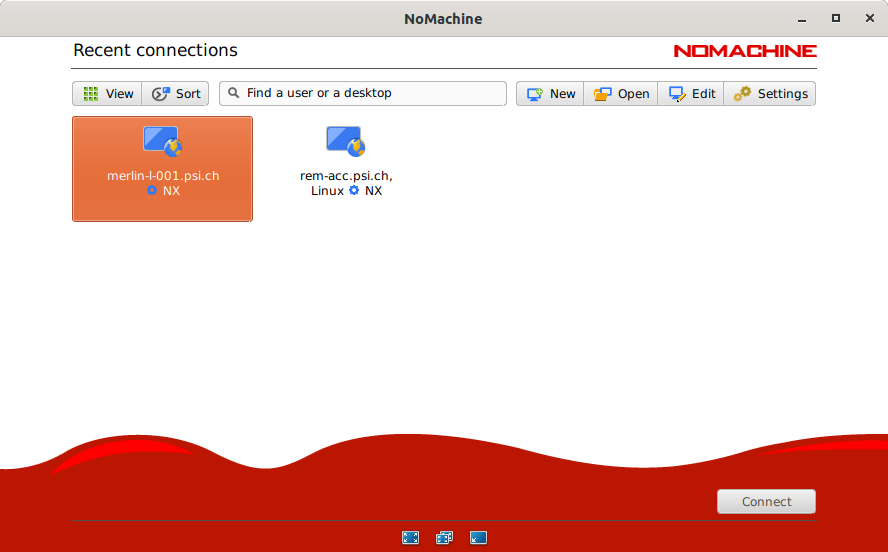Minimize the NoMachine window
The image size is (888, 552).
[x=801, y=18]
